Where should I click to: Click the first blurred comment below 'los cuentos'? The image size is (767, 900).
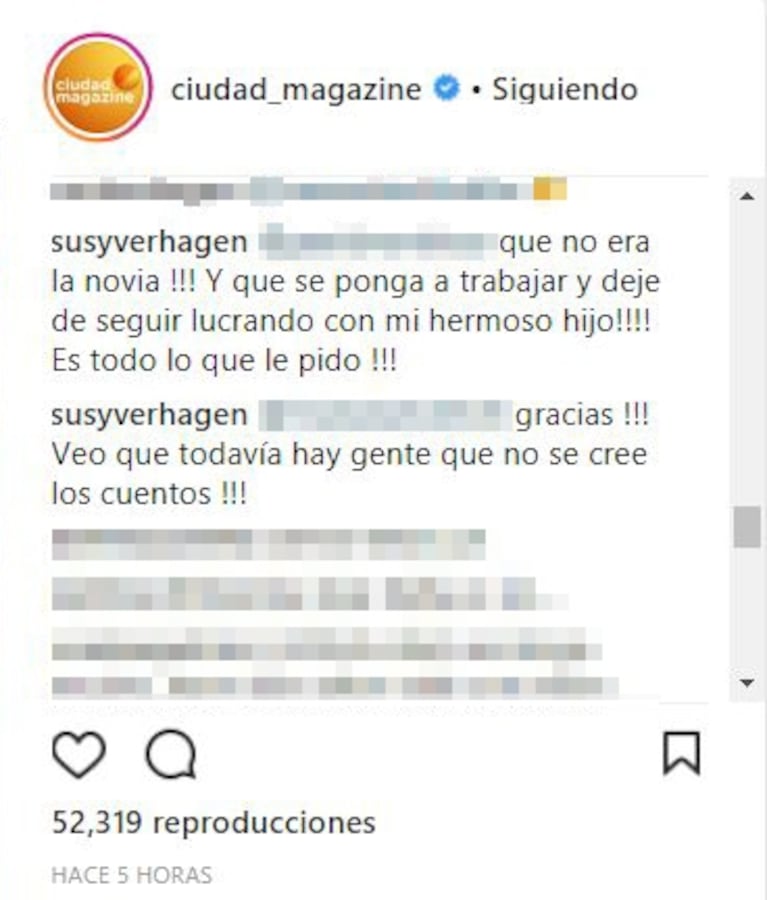click(269, 544)
